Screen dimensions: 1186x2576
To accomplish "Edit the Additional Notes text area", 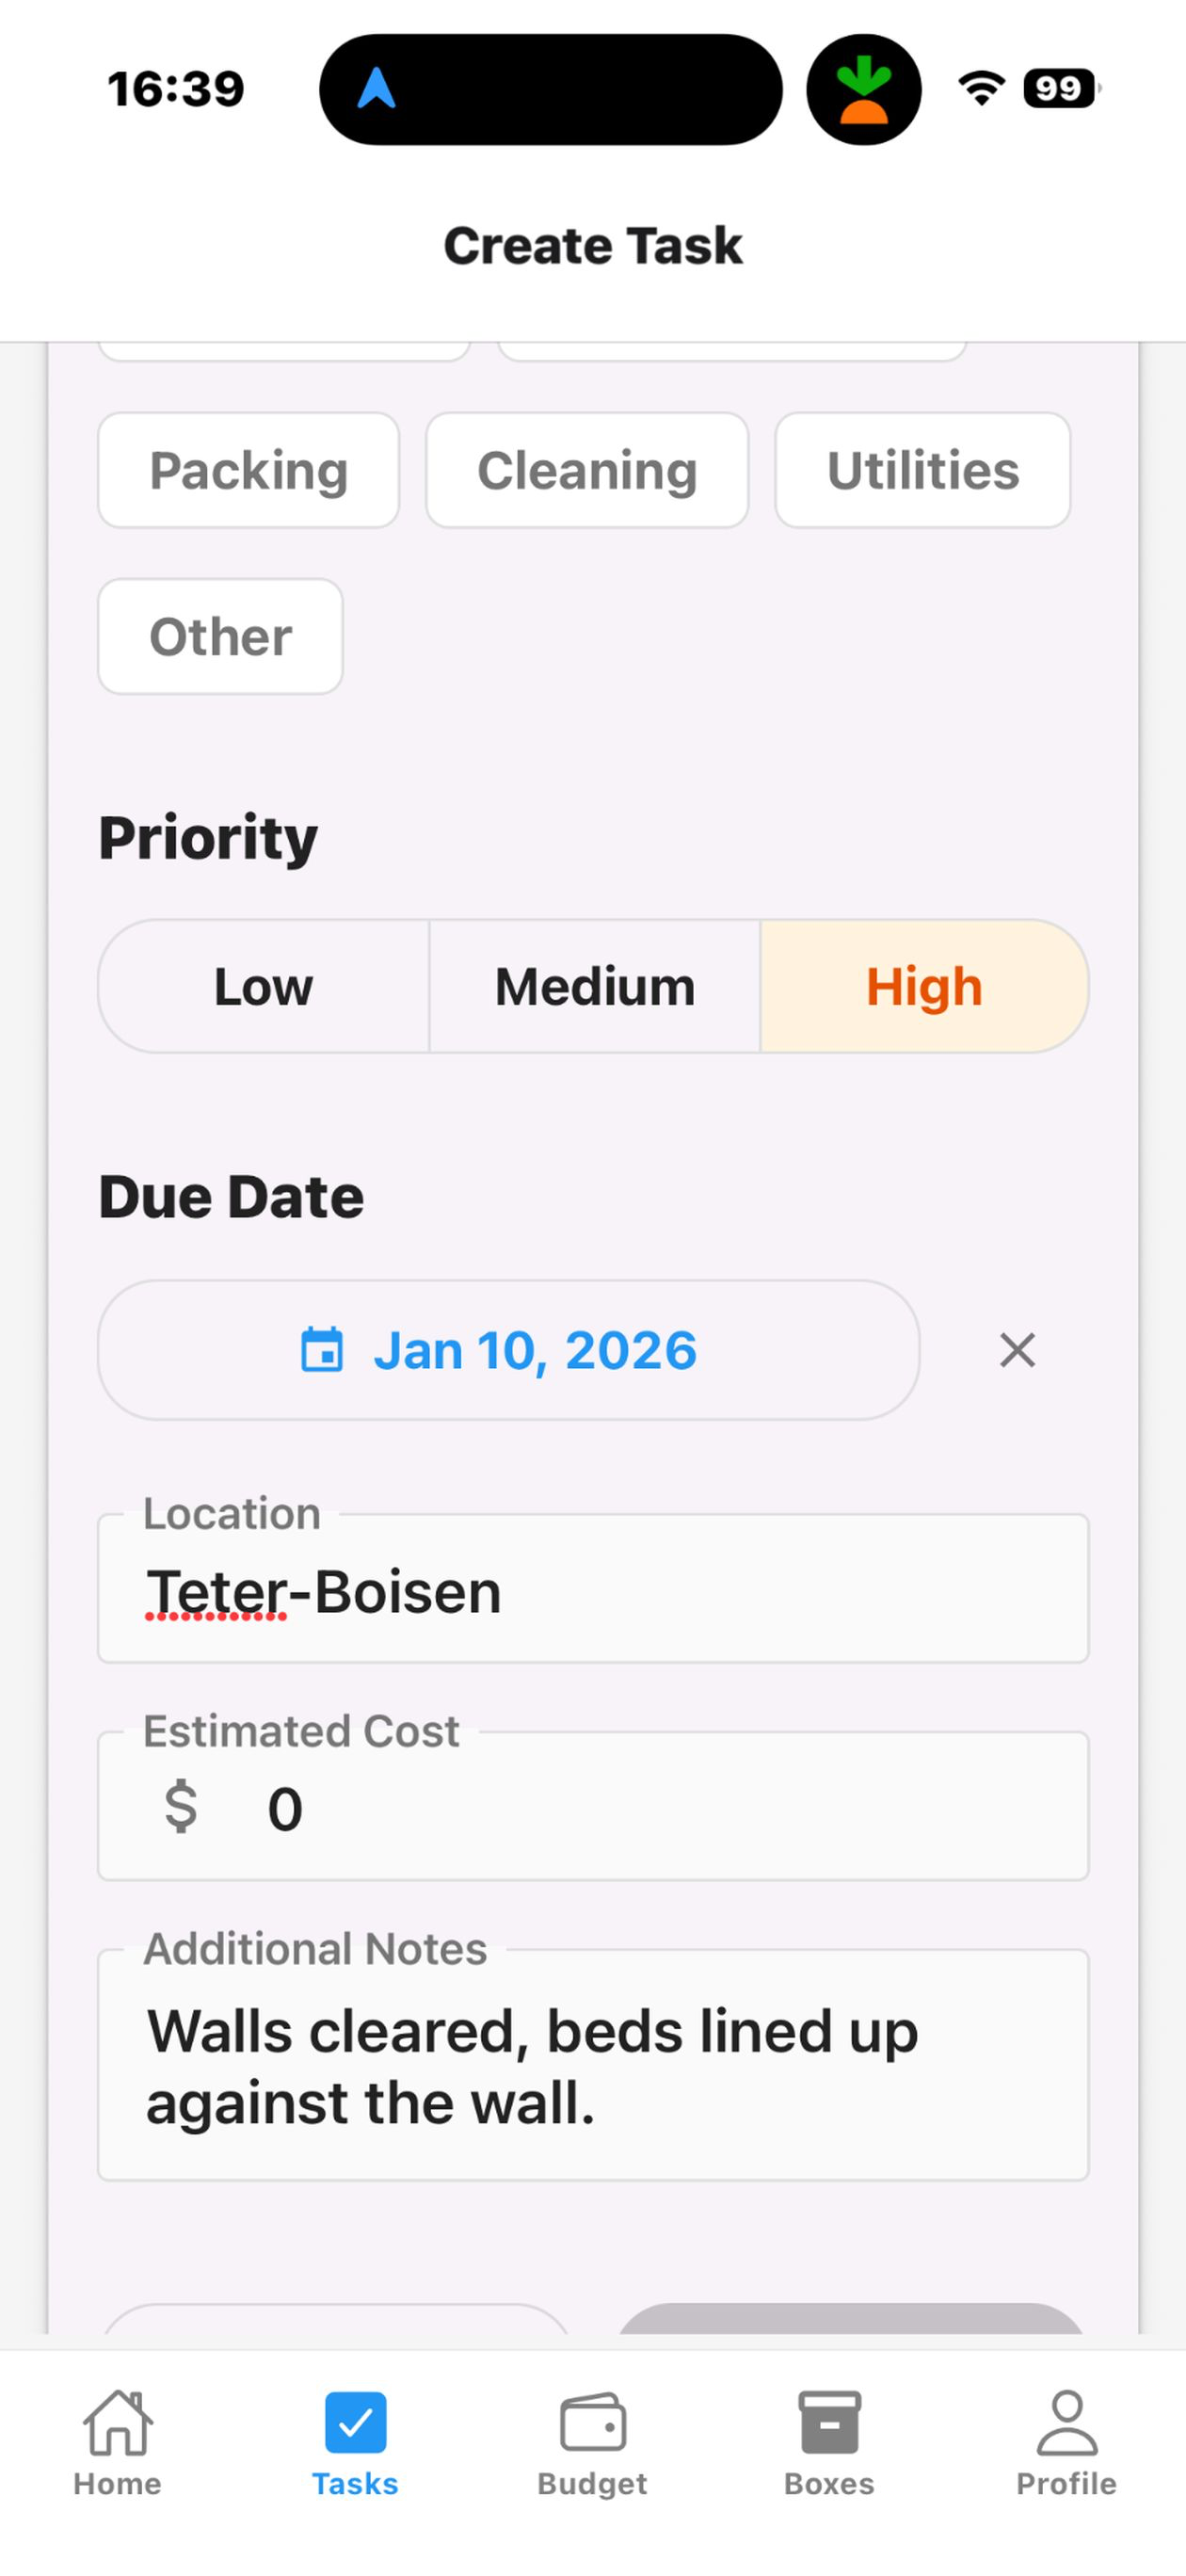I will click(x=593, y=2064).
